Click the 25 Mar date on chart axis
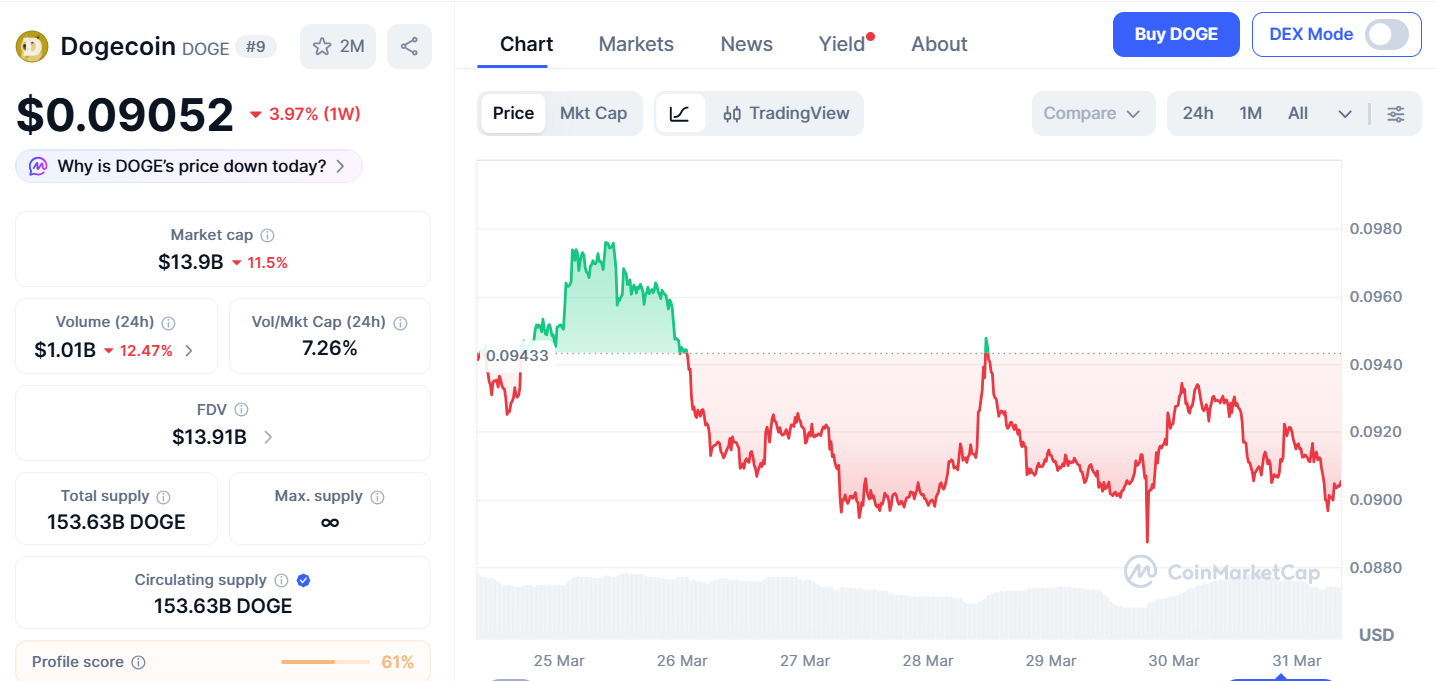Viewport: 1436px width, 681px height. [x=559, y=661]
